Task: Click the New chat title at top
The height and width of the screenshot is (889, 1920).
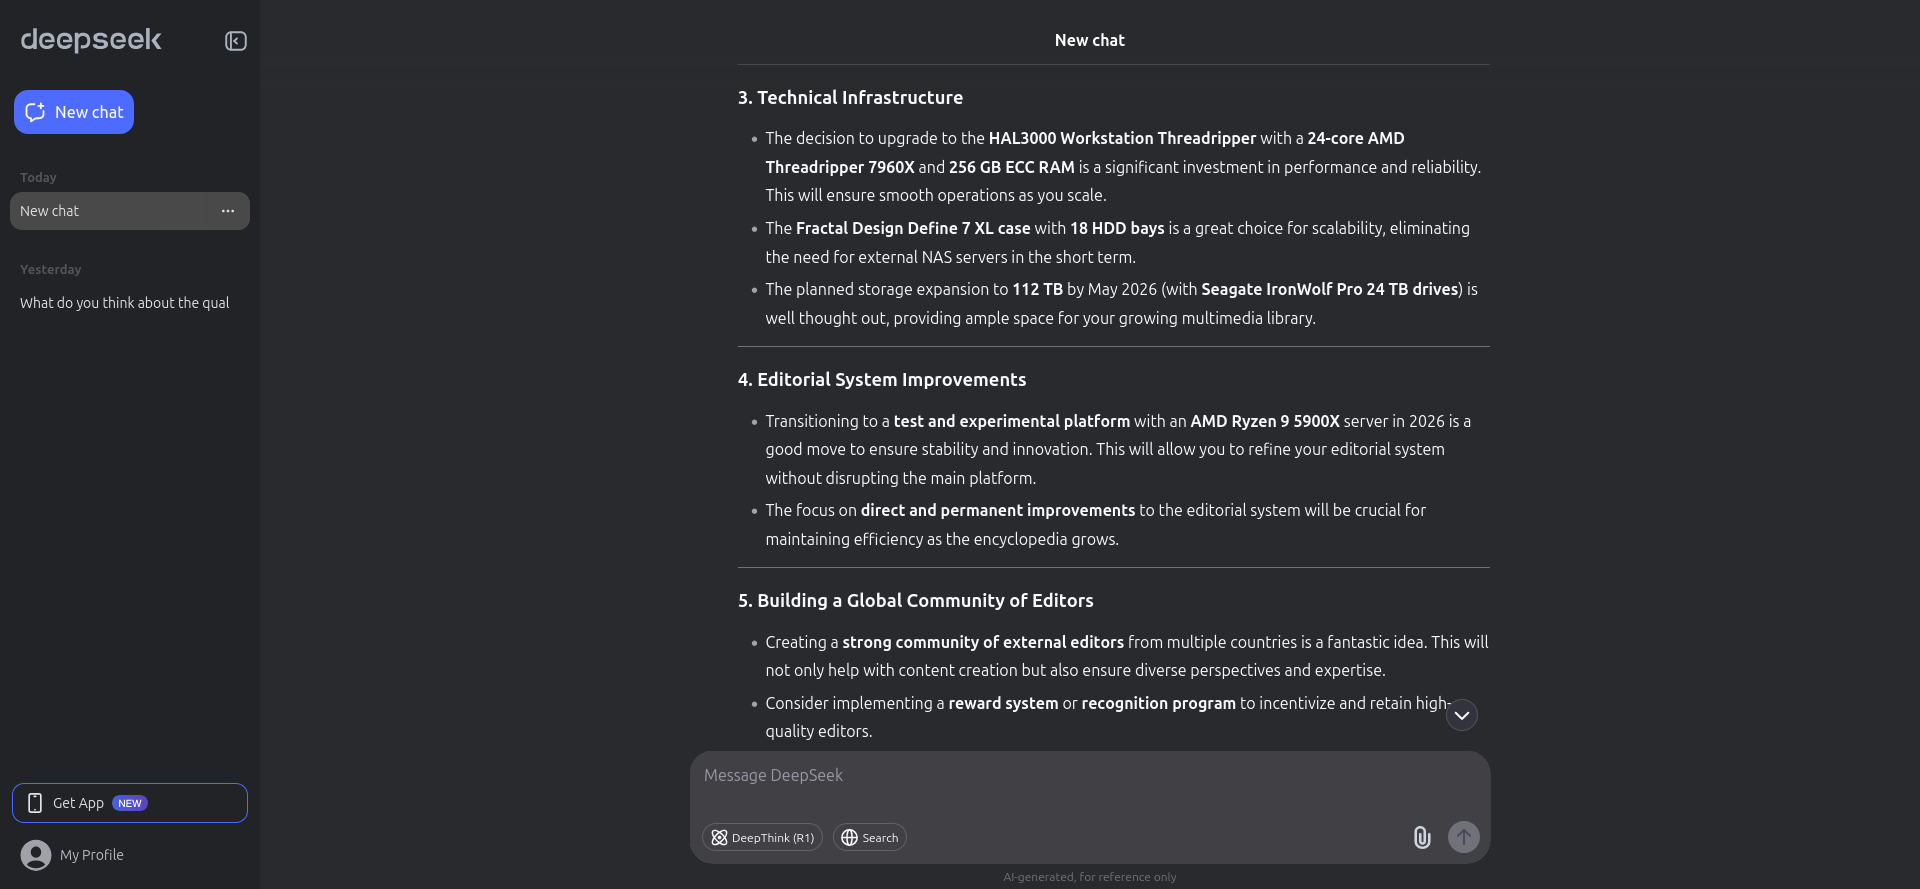Action: coord(1089,40)
